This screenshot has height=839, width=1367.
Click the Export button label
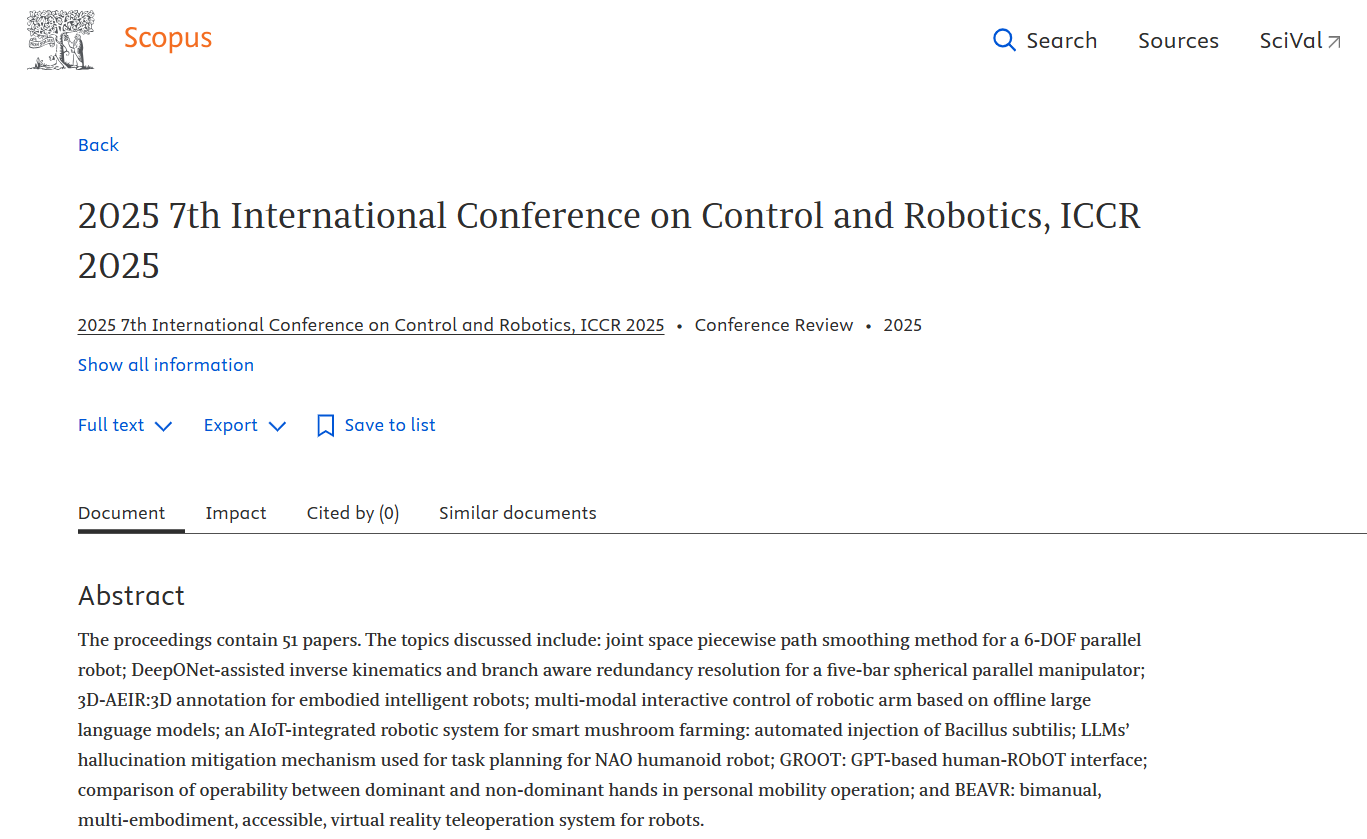point(231,425)
